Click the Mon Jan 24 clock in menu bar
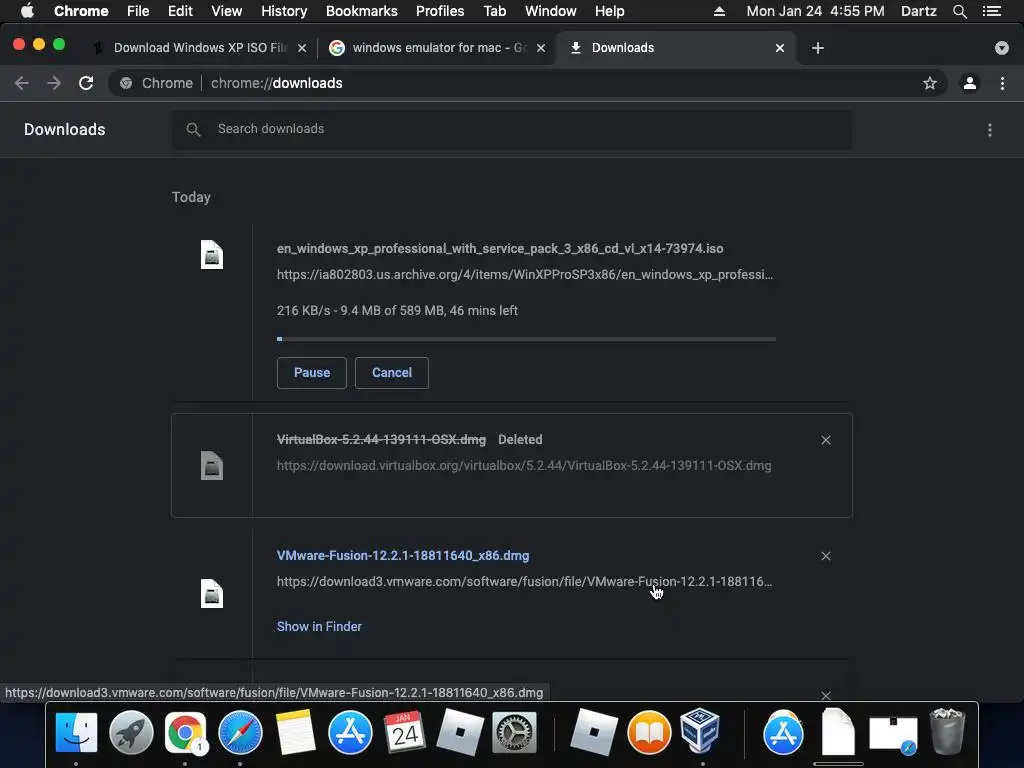This screenshot has width=1024, height=768. (815, 11)
